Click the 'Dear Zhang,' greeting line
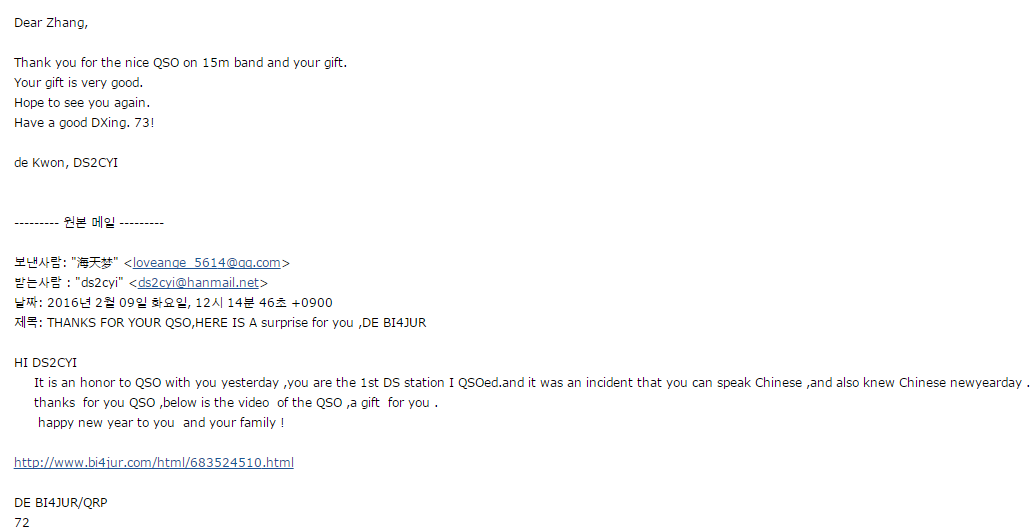This screenshot has height=531, width=1036. pos(51,23)
